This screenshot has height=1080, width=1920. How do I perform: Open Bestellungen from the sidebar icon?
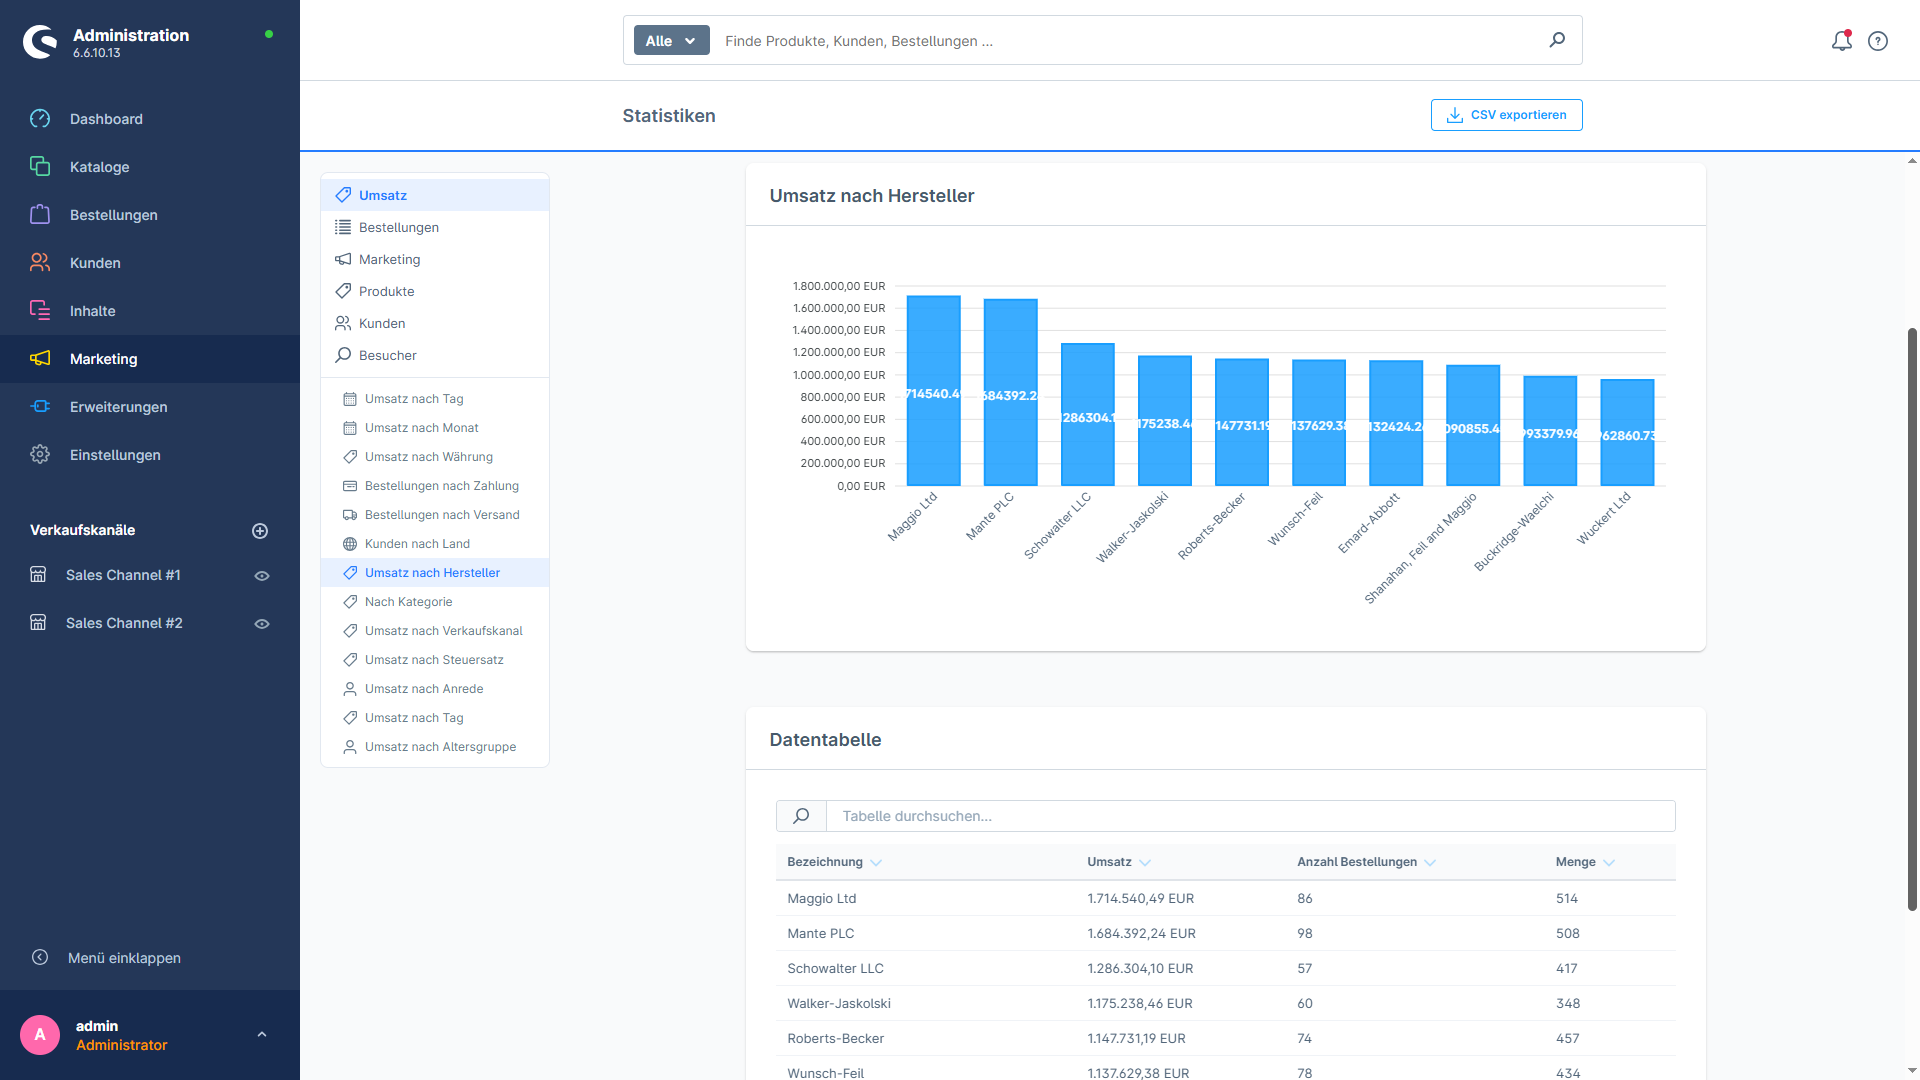(40, 214)
